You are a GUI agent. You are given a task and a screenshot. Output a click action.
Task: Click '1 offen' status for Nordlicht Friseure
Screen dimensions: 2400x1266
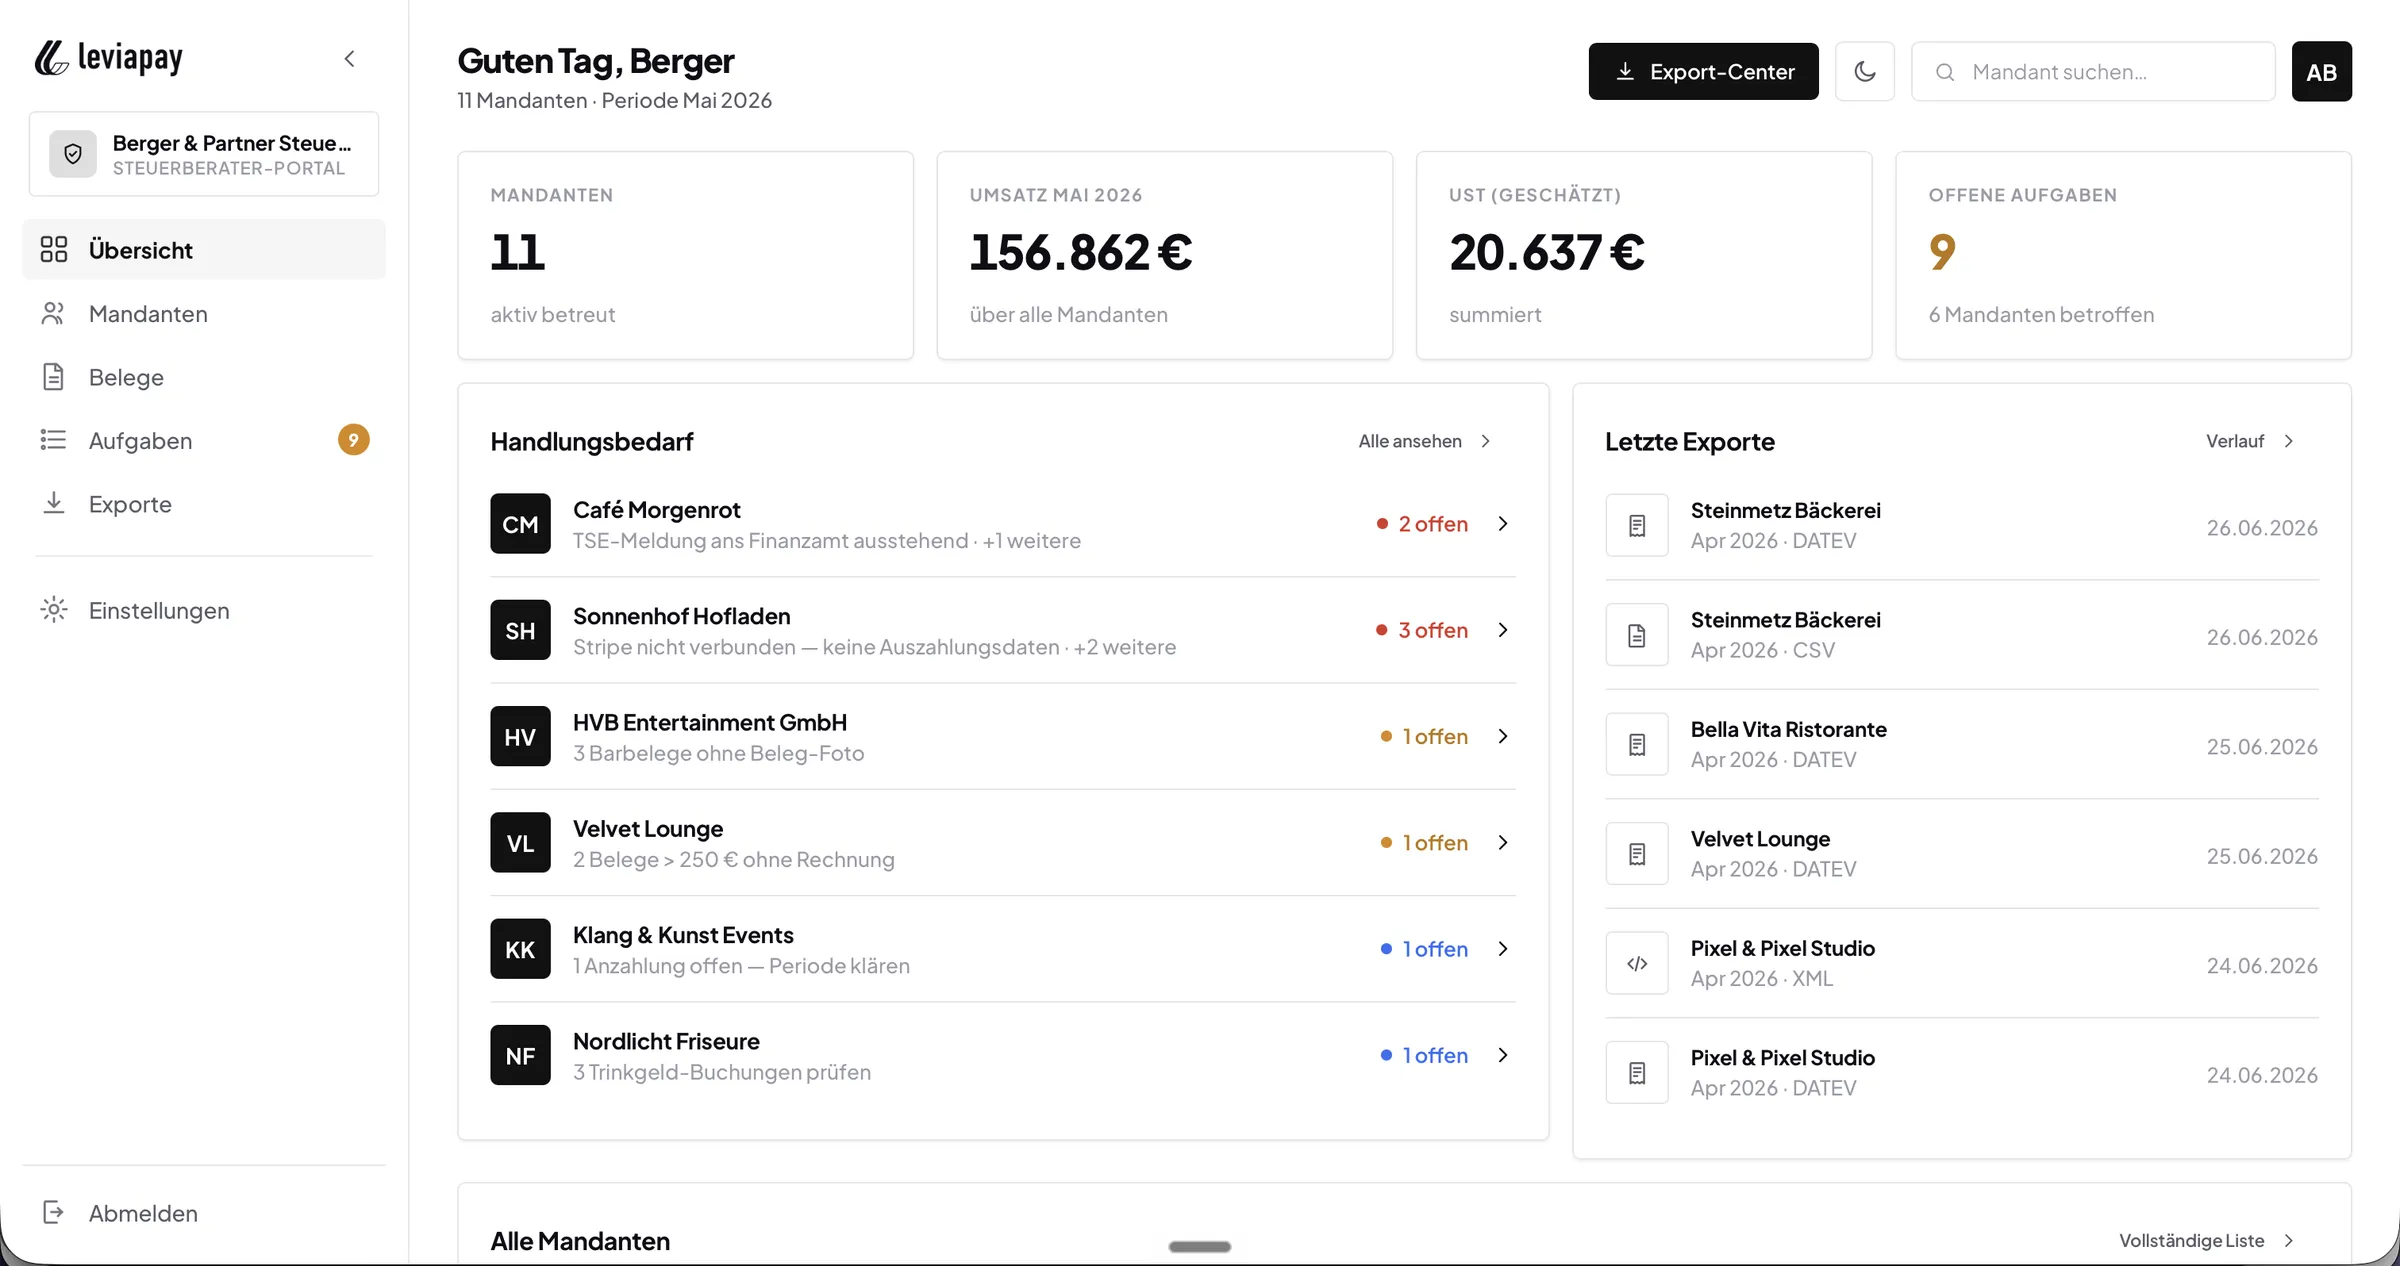(x=1424, y=1055)
